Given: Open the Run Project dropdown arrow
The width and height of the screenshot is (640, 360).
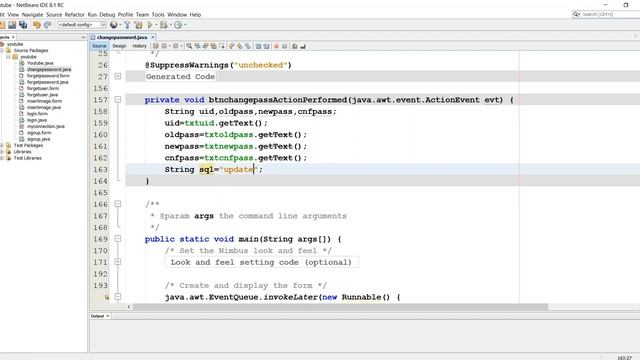Looking at the screenshot, I should (156, 25).
